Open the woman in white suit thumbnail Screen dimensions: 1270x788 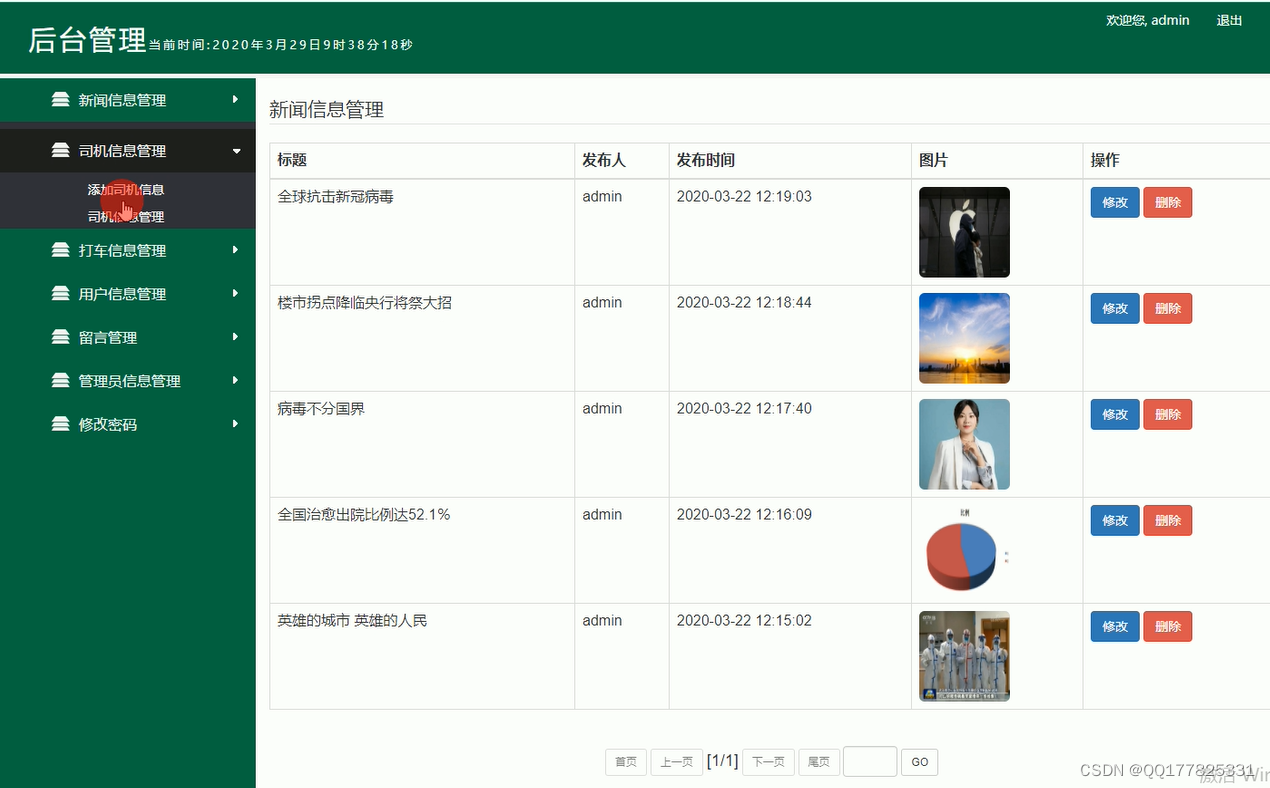[964, 444]
